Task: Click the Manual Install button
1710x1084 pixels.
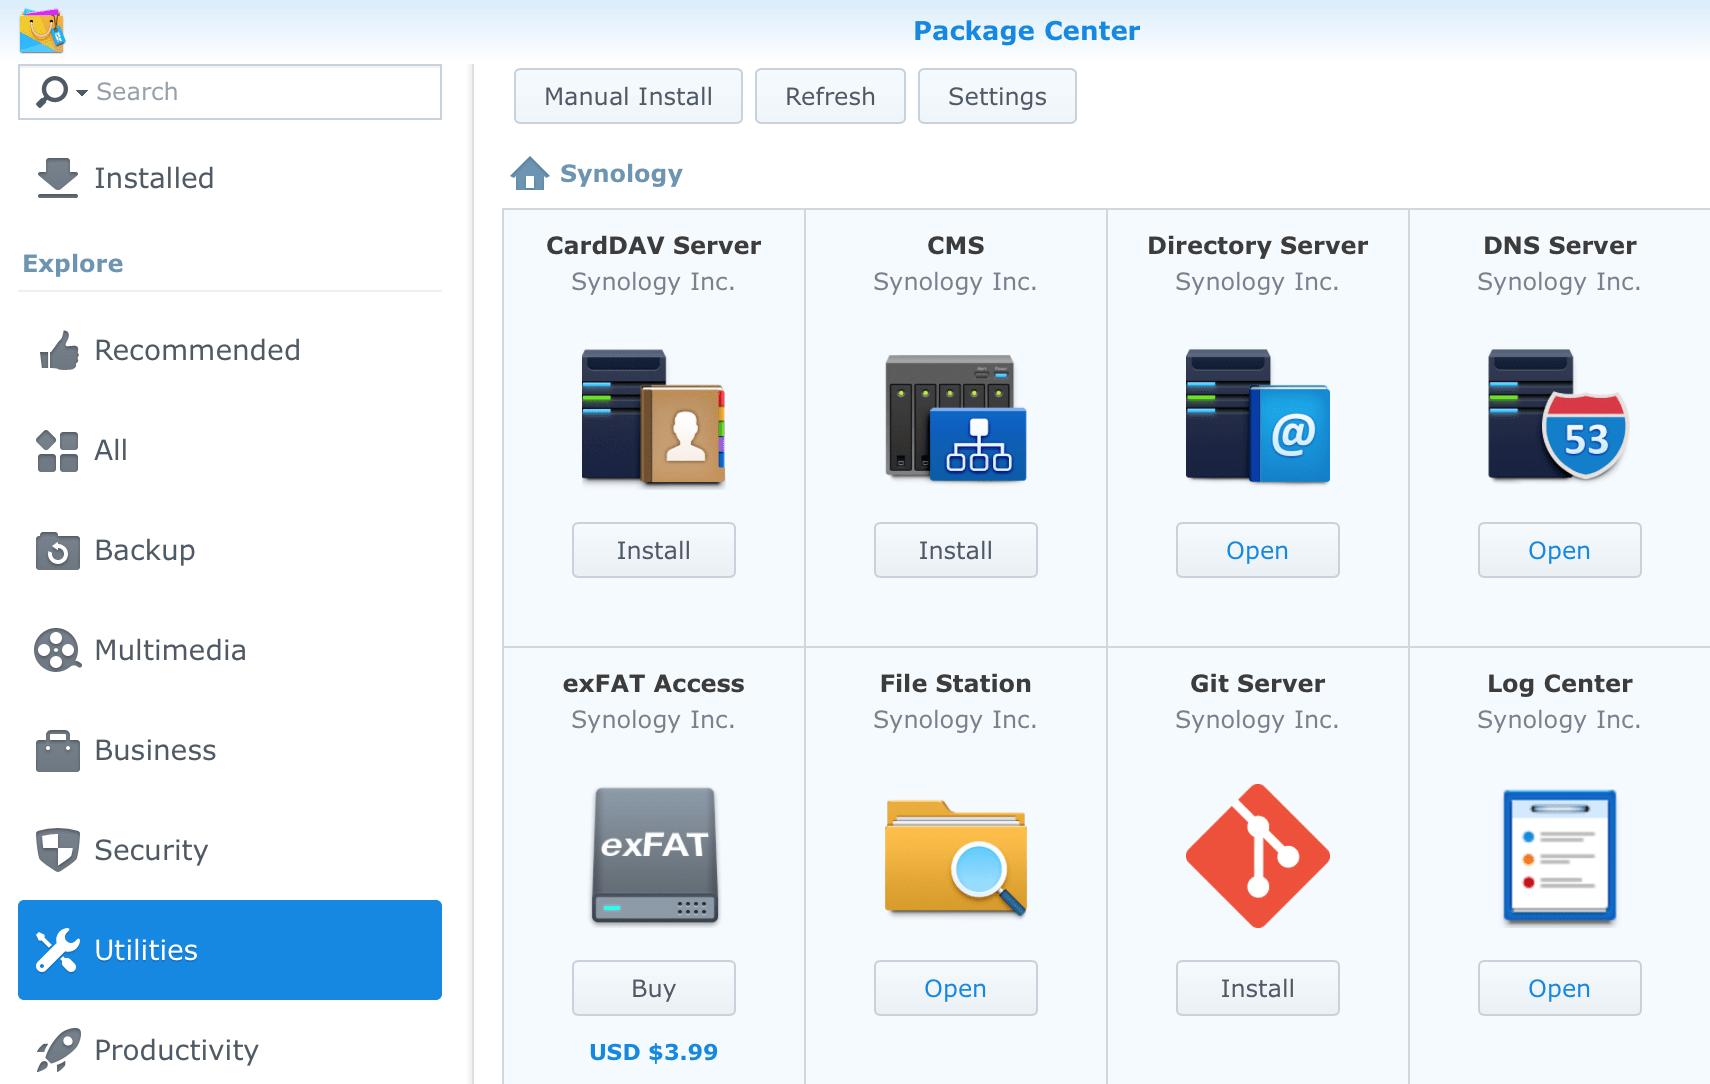Action: coord(628,96)
